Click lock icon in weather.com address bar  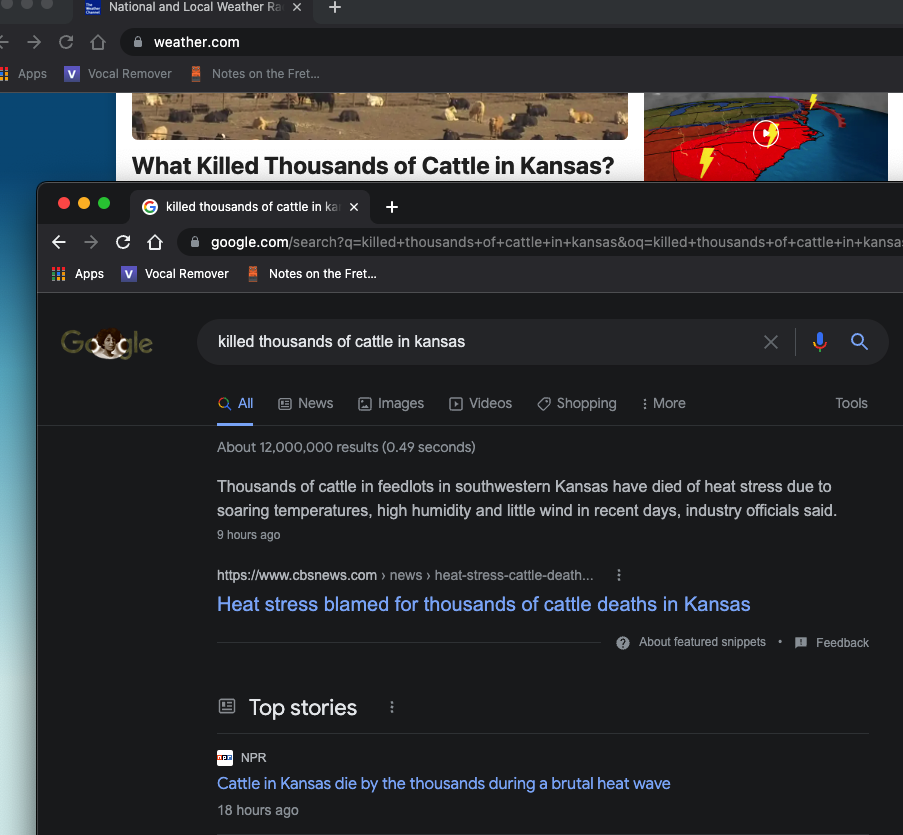coord(138,42)
